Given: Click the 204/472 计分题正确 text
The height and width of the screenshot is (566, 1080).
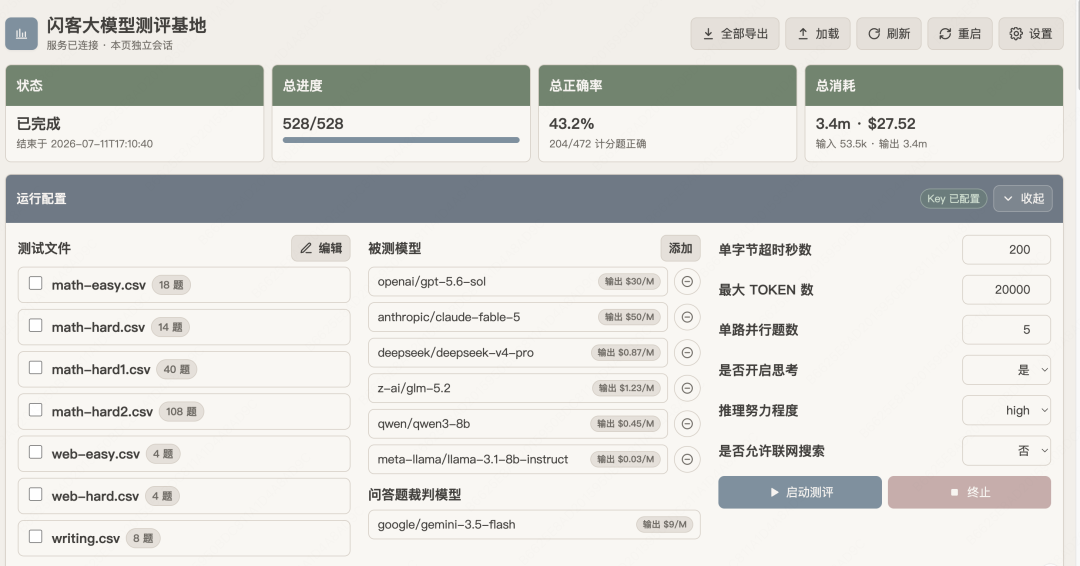Looking at the screenshot, I should (x=597, y=144).
